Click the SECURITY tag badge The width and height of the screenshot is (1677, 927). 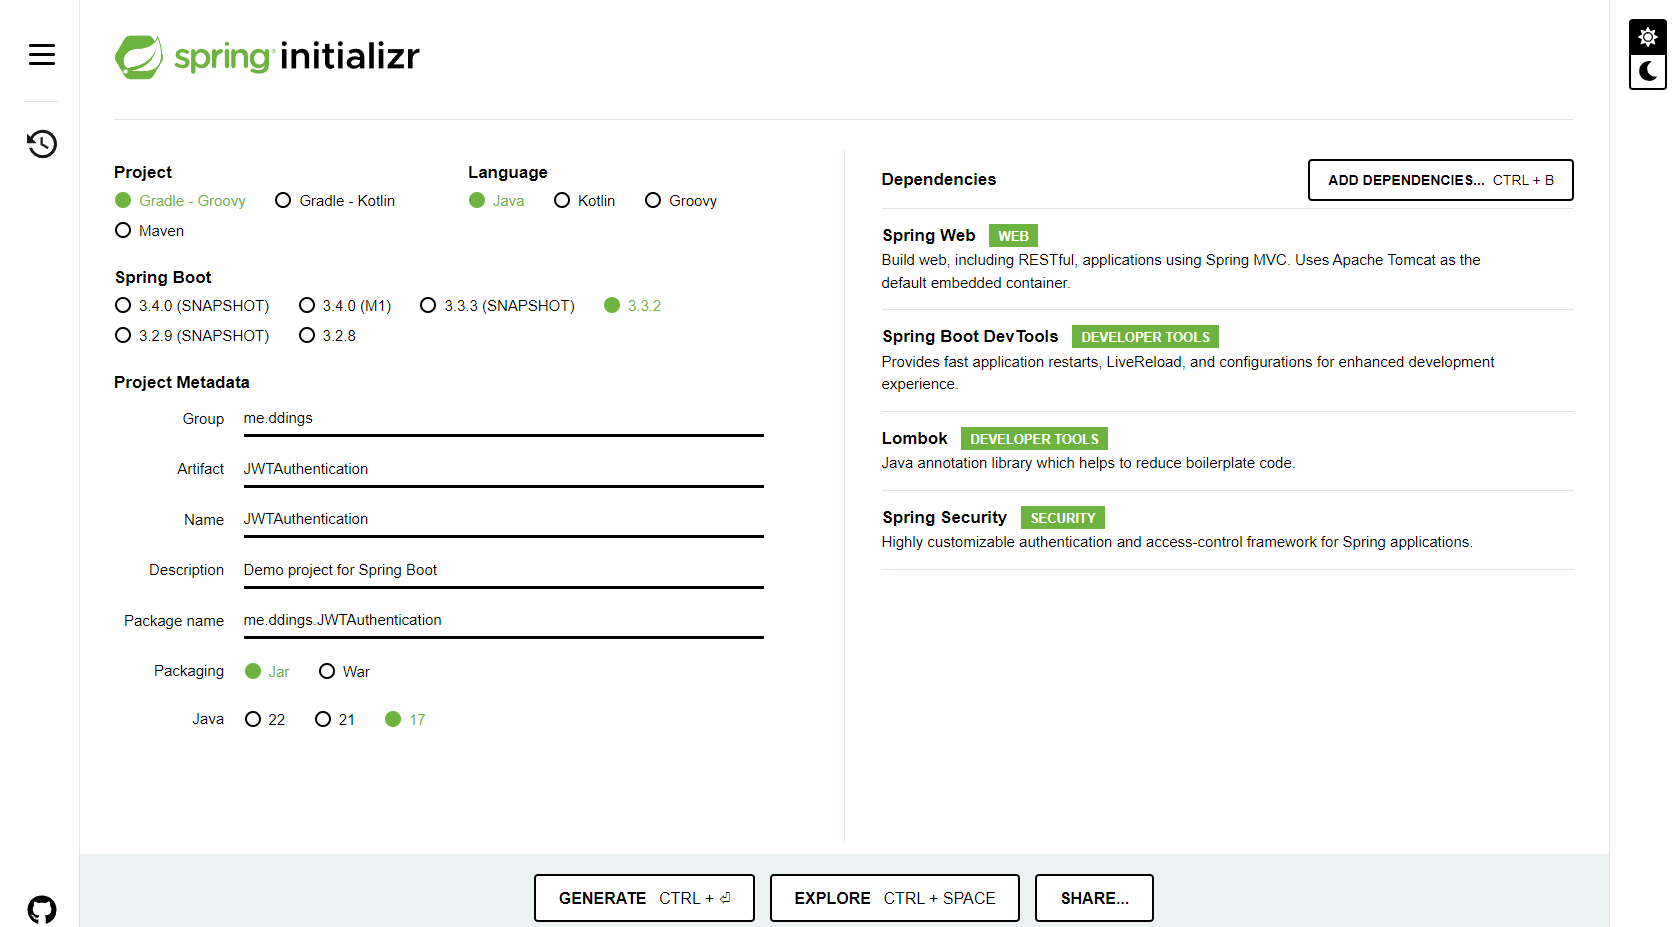(1062, 518)
